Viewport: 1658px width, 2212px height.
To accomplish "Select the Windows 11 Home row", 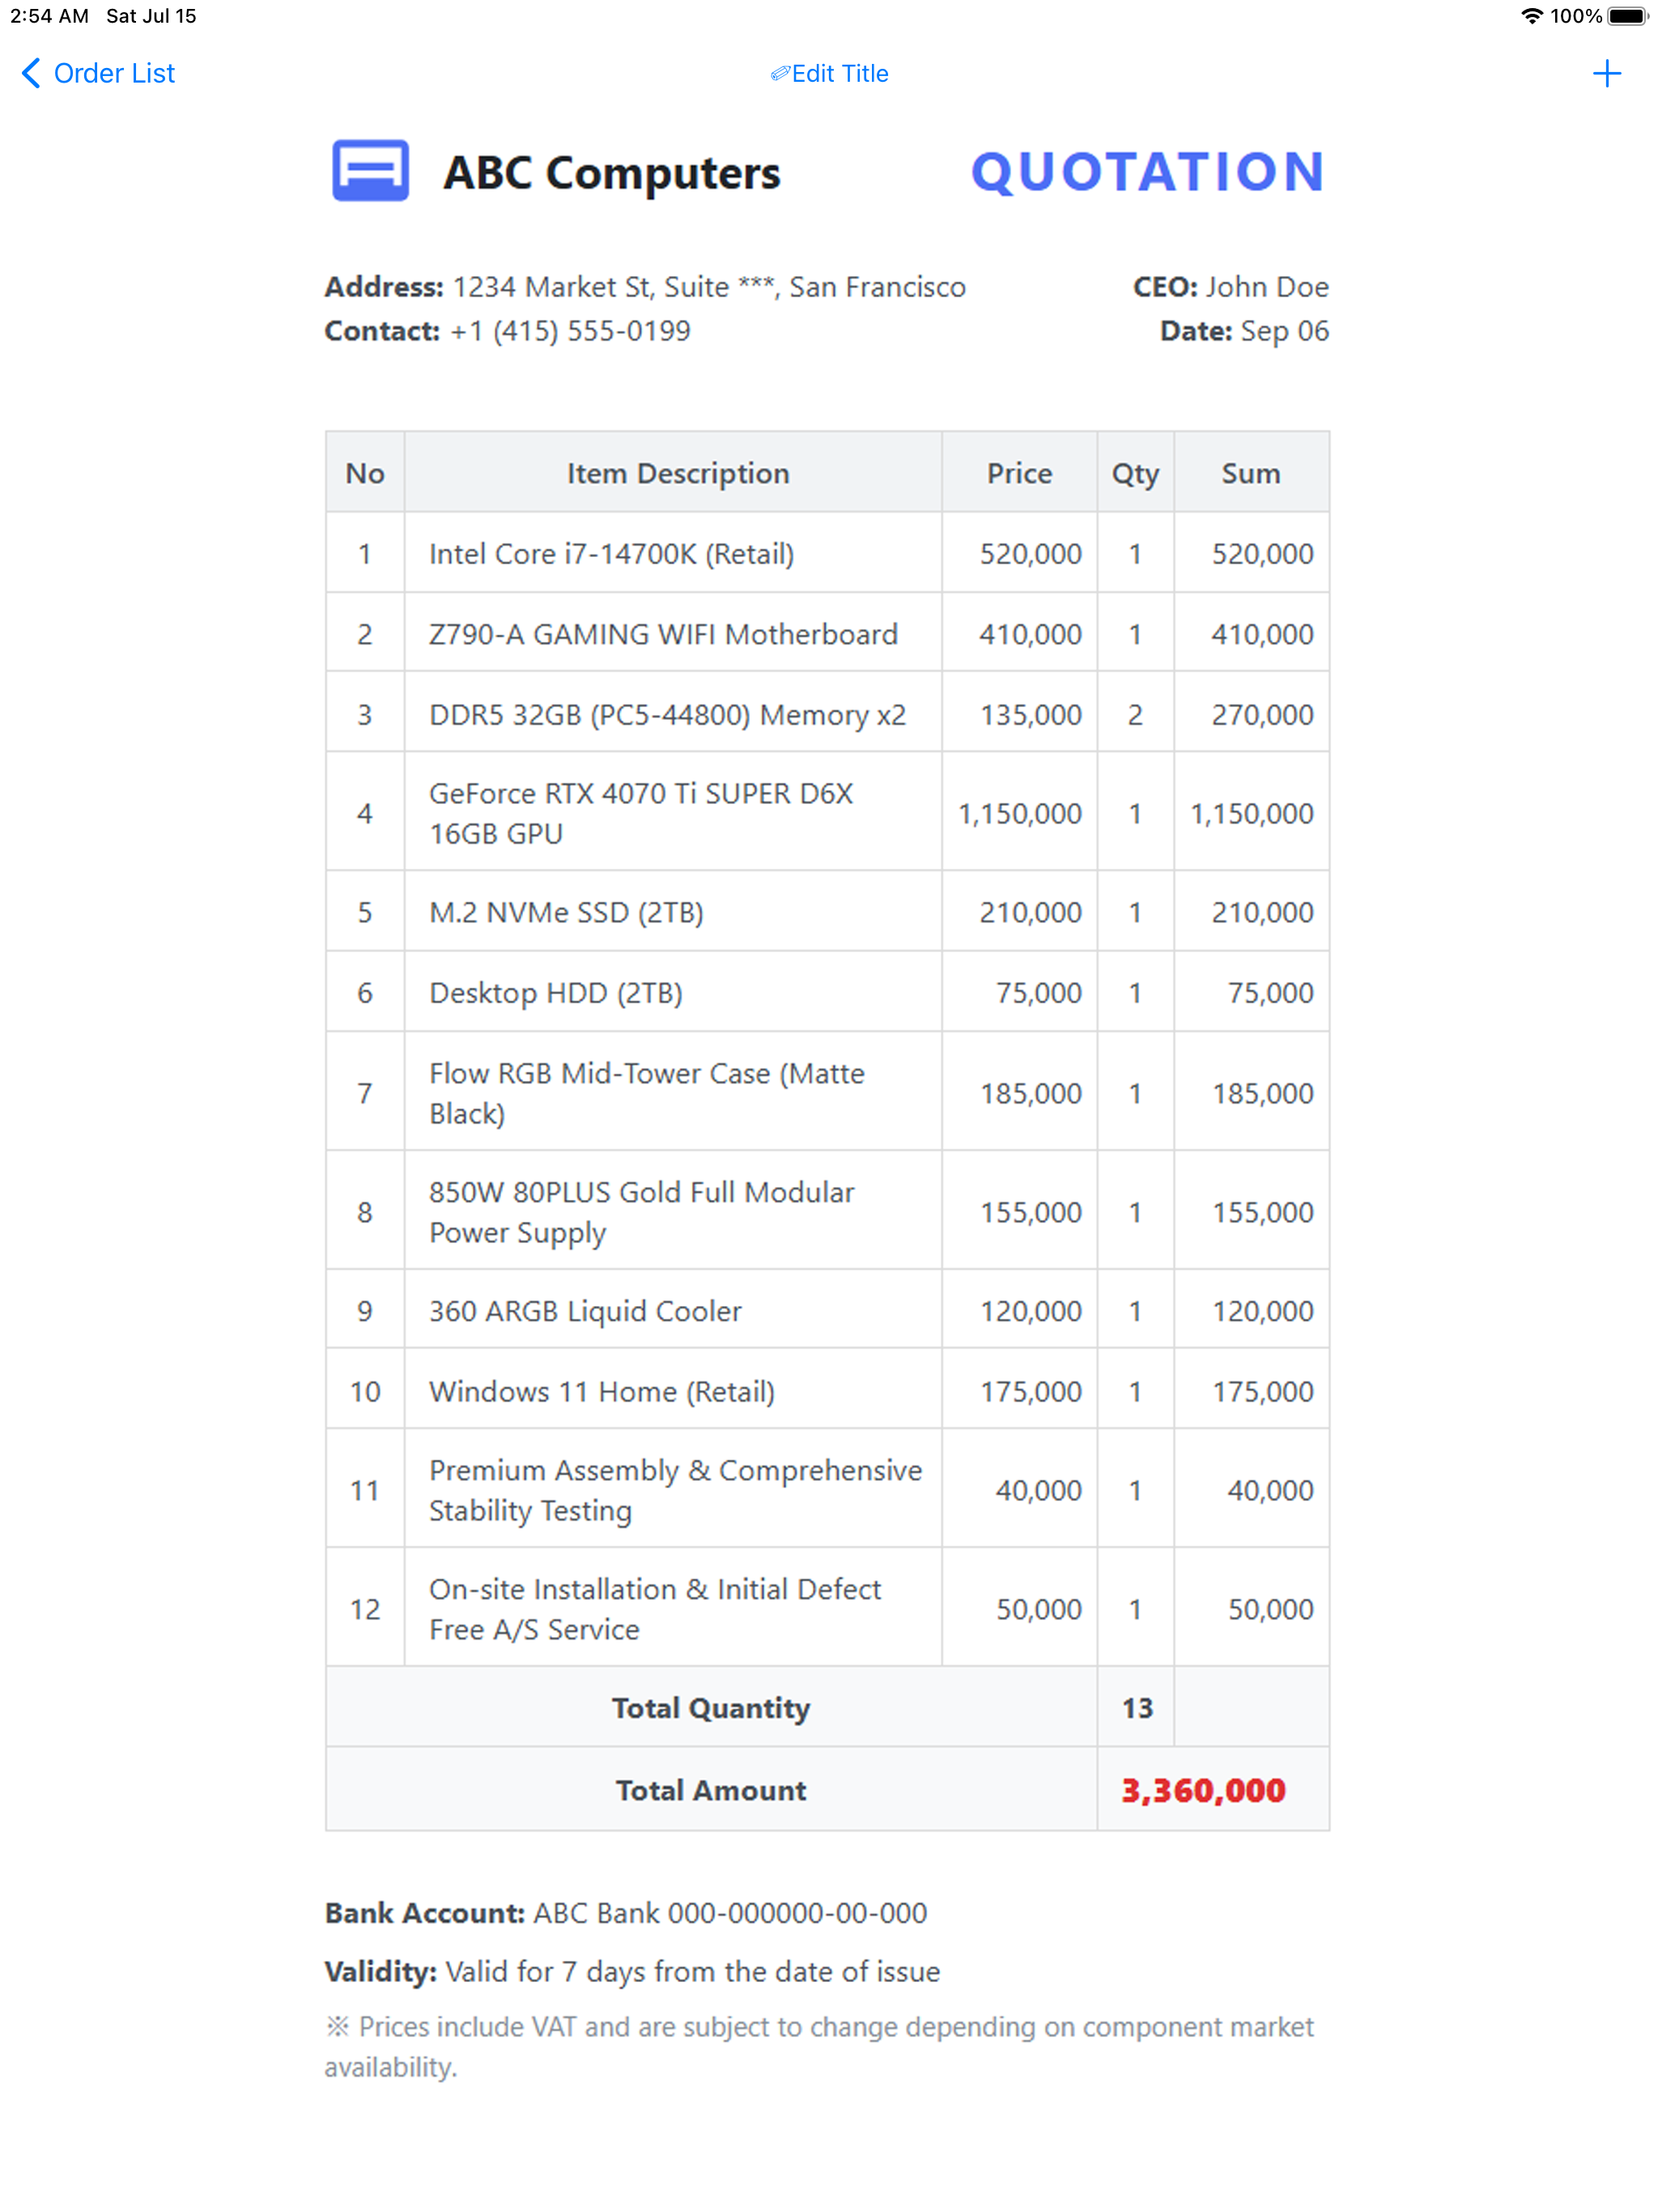I will (827, 1391).
